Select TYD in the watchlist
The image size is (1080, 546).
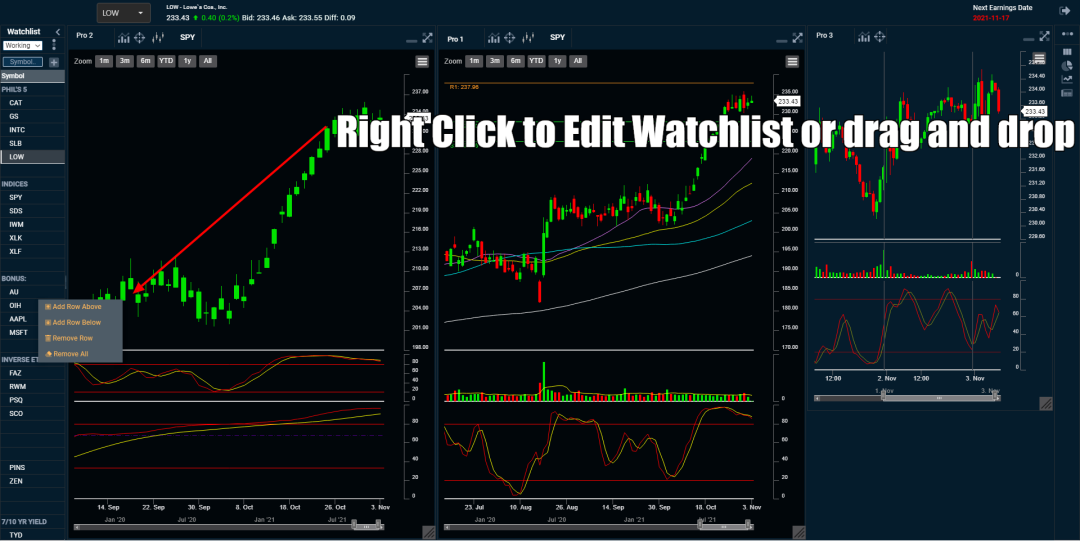32,535
